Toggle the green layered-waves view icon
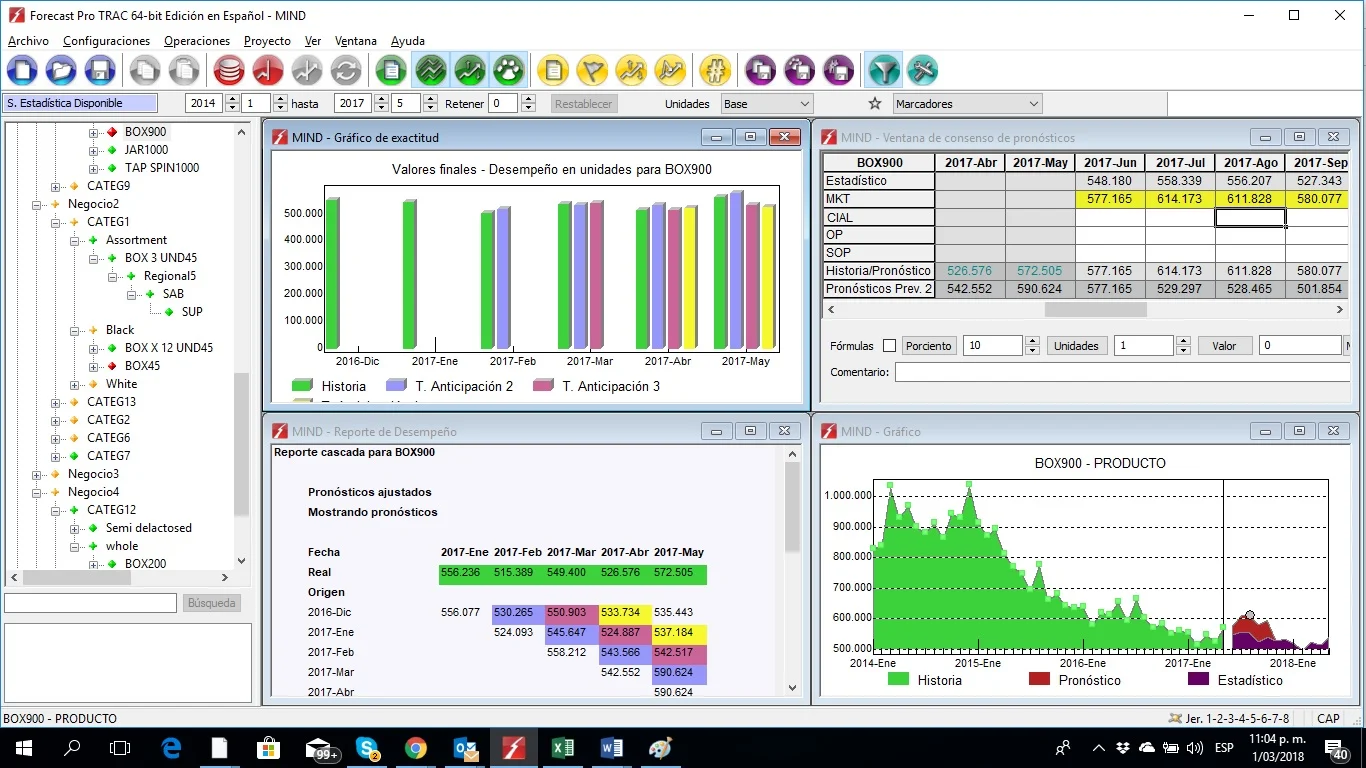Image resolution: width=1366 pixels, height=768 pixels. click(x=431, y=70)
